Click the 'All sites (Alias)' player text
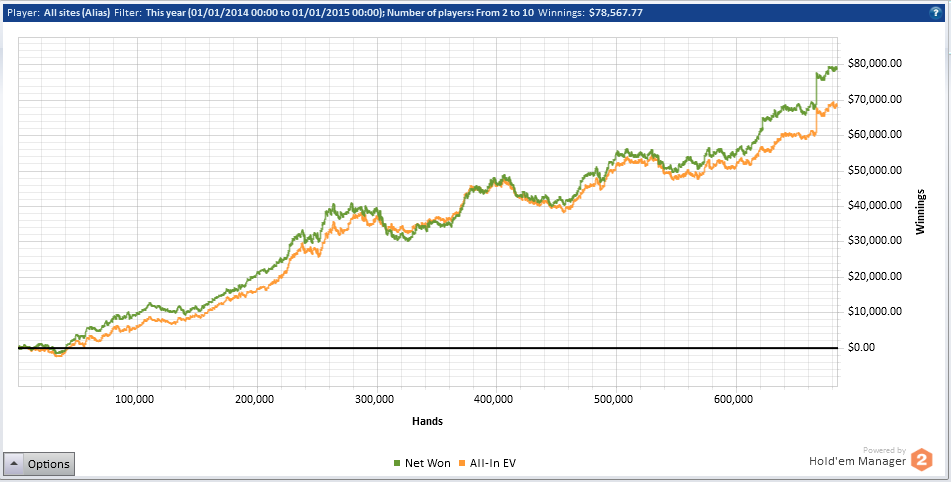The height and width of the screenshot is (482, 951). pos(77,12)
